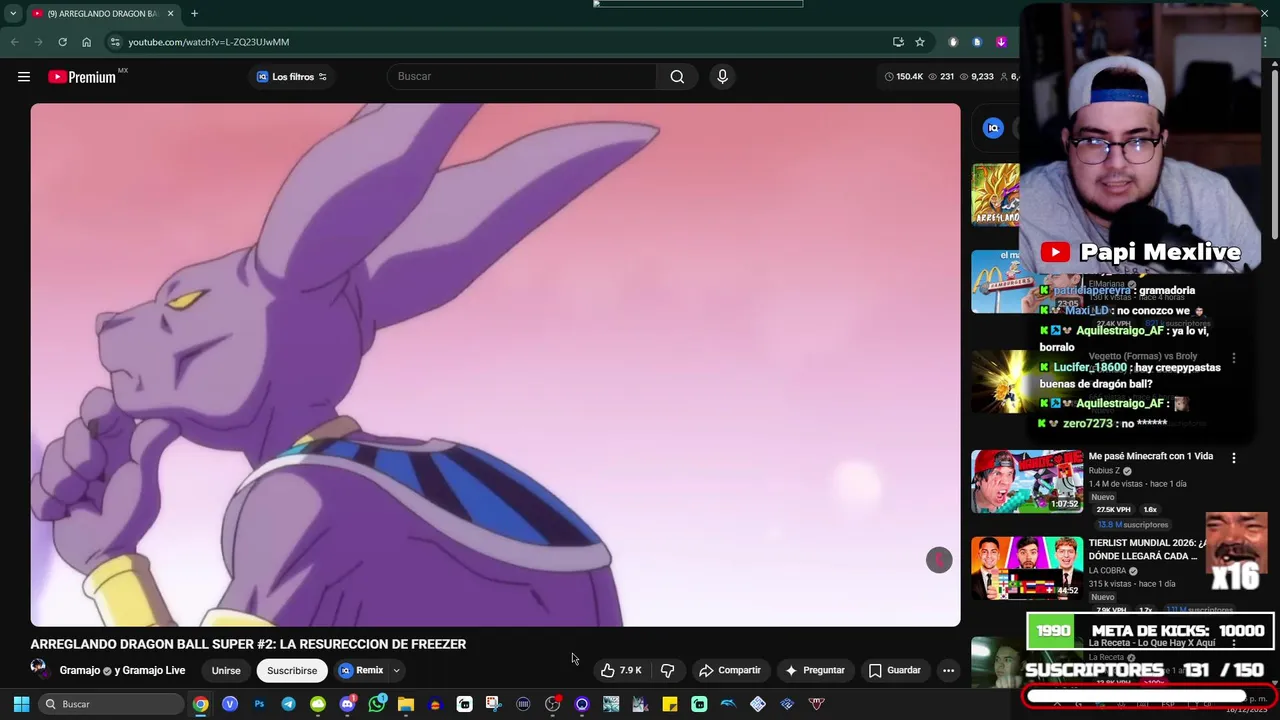The image size is (1280, 720).
Task: Open browser home page button
Action: pos(86,42)
